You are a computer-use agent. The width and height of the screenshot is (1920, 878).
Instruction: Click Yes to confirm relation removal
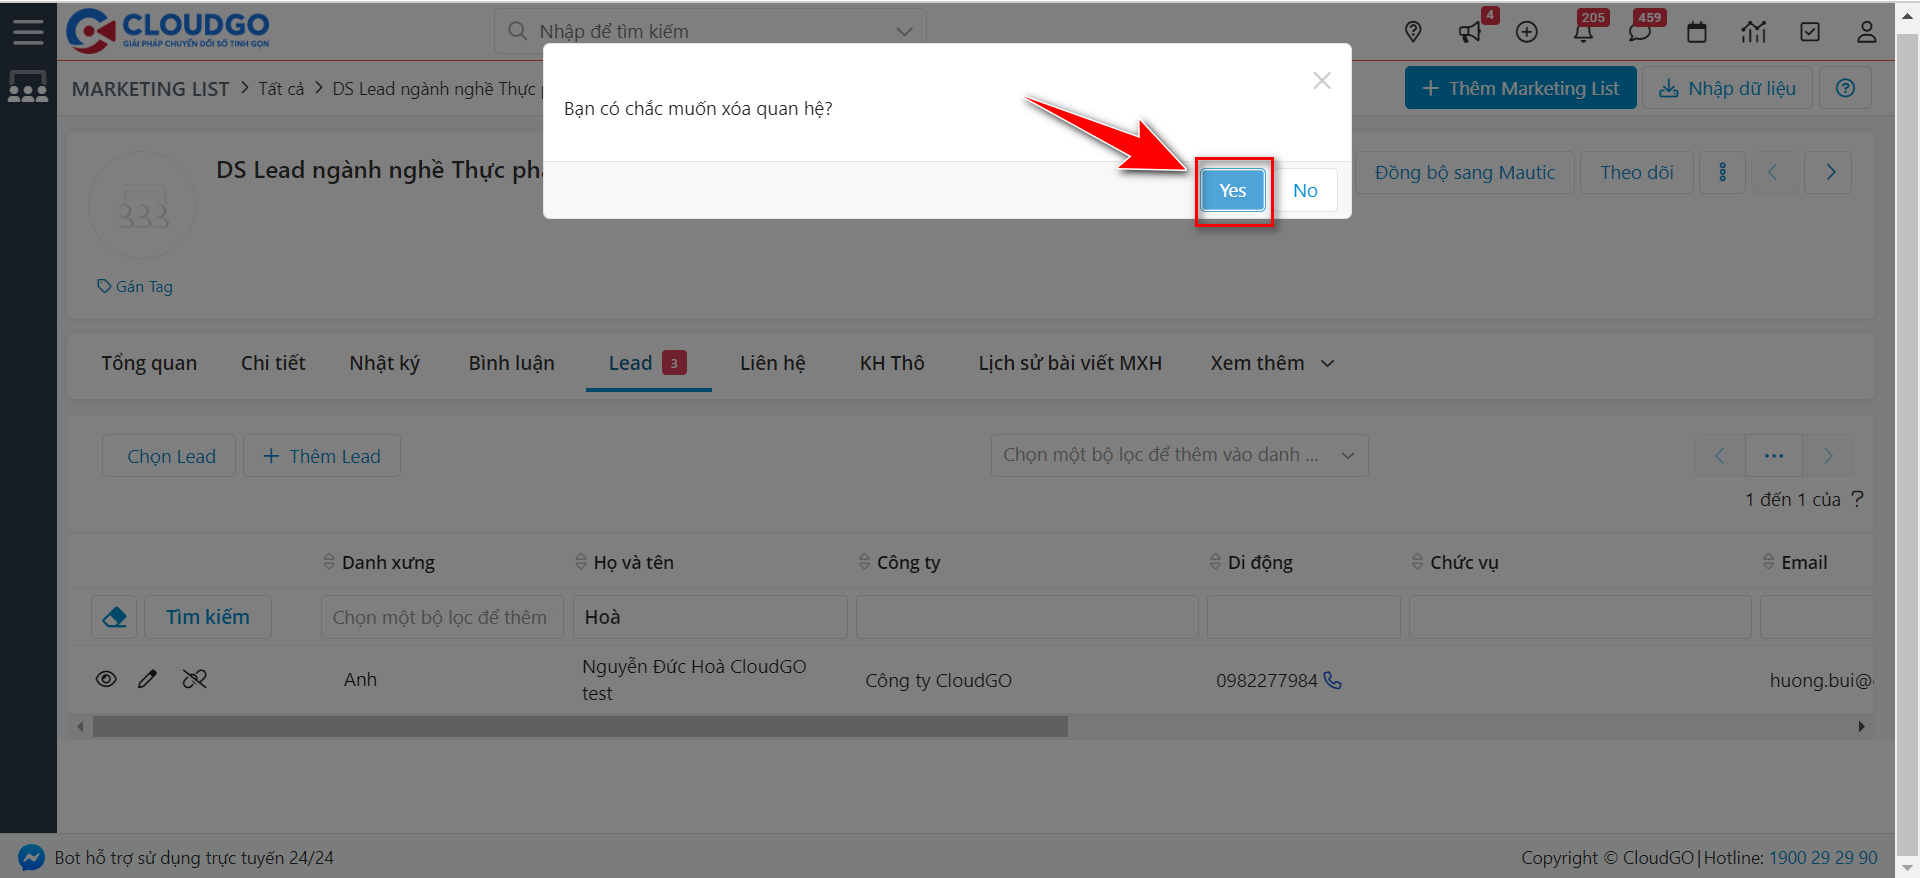[1232, 190]
